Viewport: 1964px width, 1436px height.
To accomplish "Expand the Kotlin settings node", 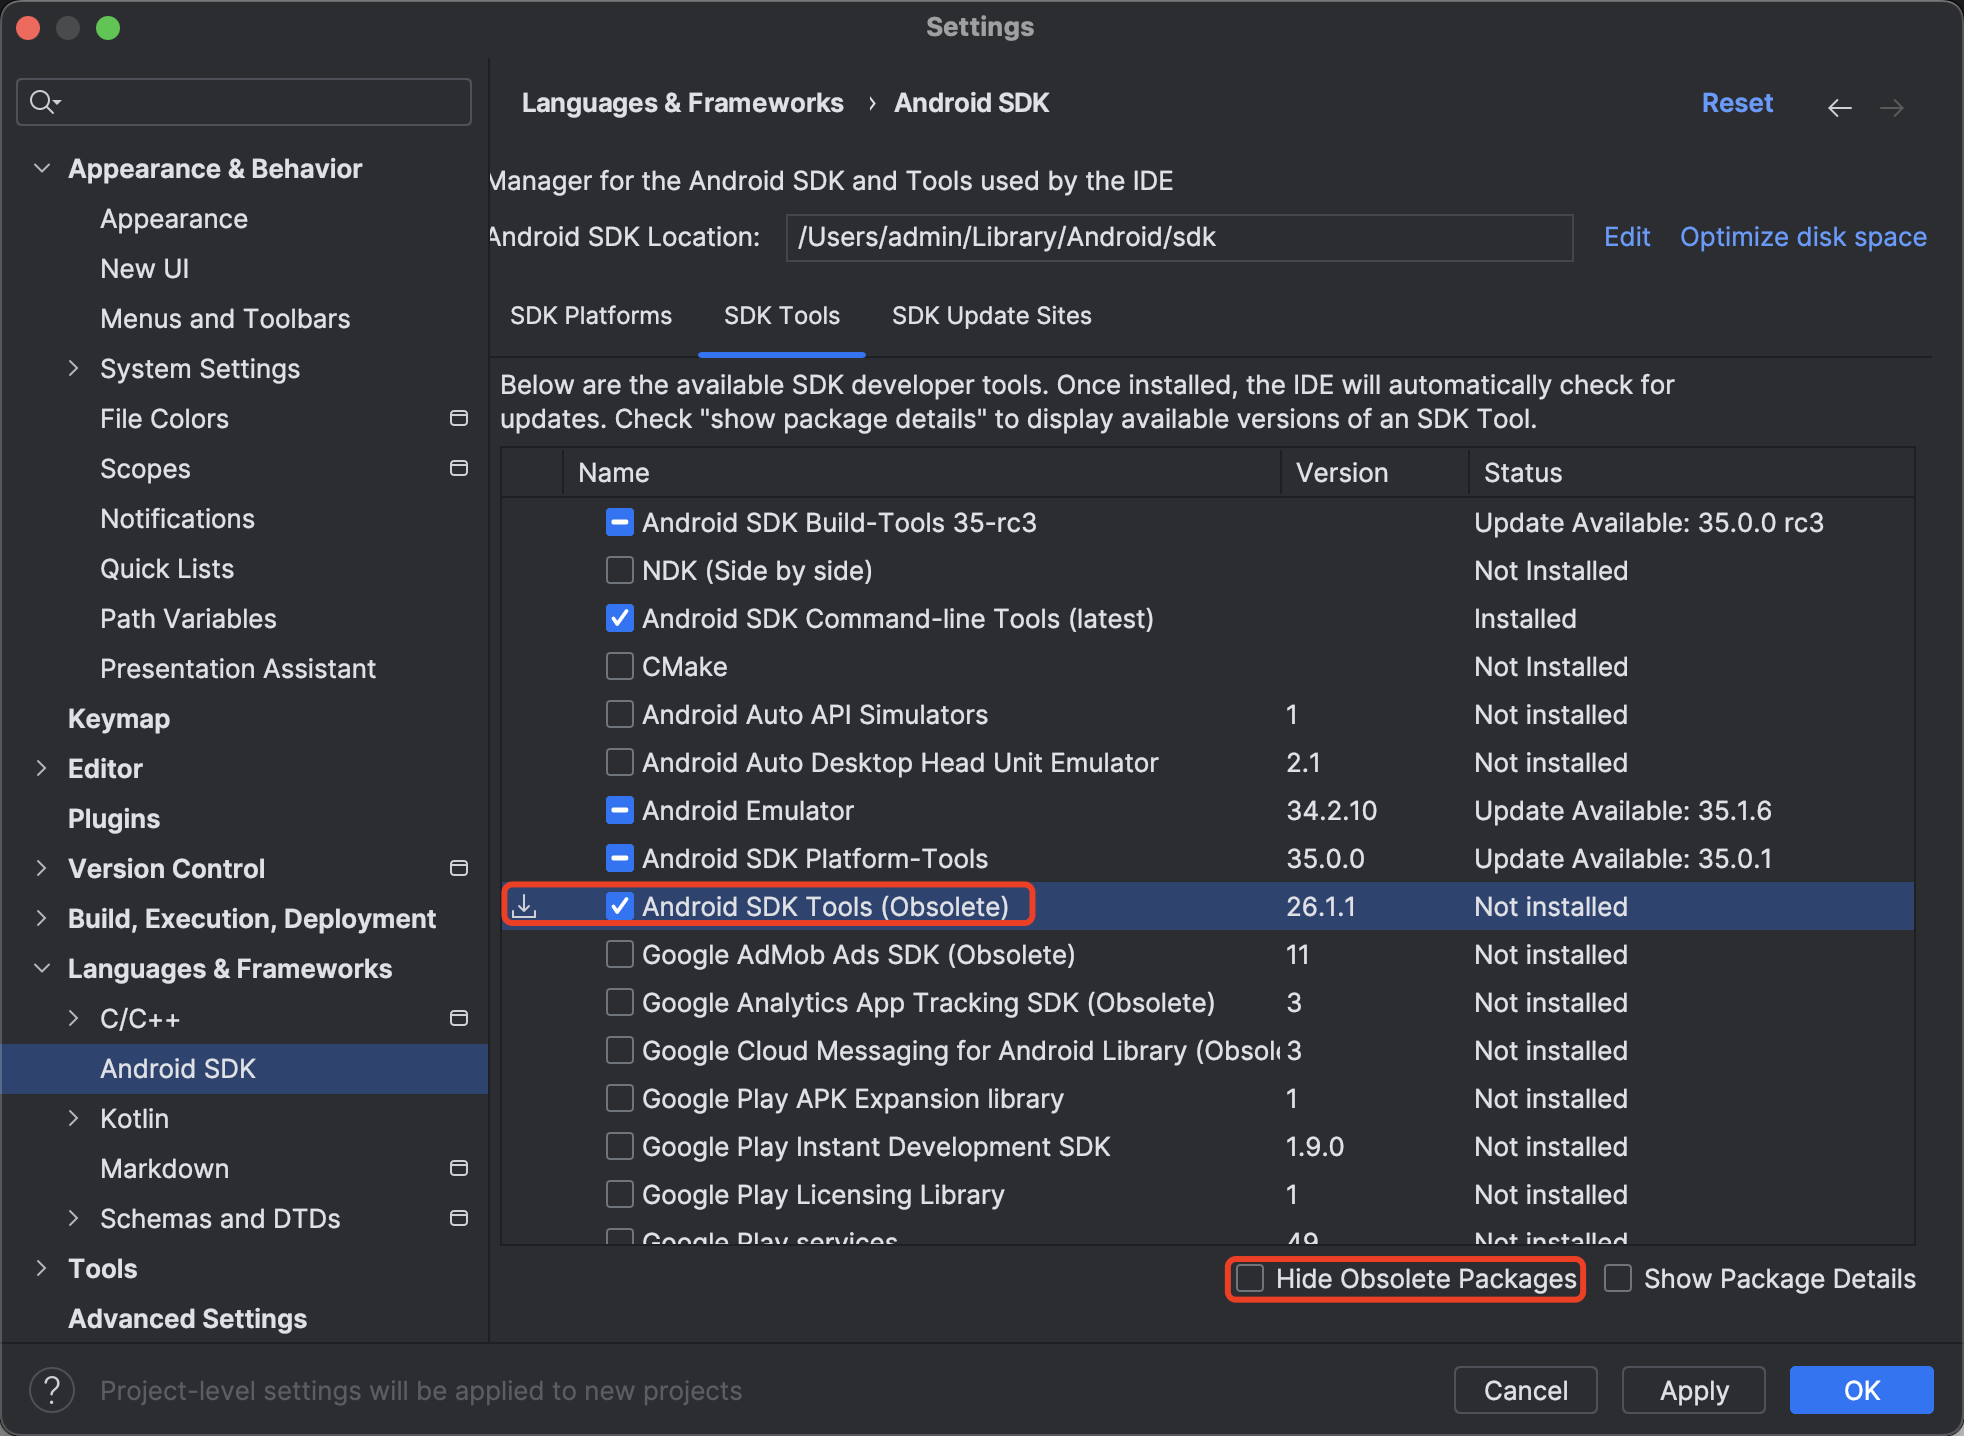I will (74, 1118).
